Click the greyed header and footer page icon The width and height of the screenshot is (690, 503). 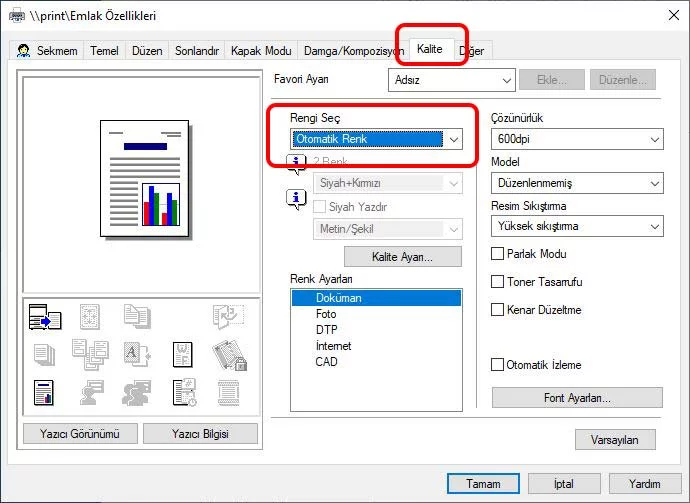coord(228,393)
